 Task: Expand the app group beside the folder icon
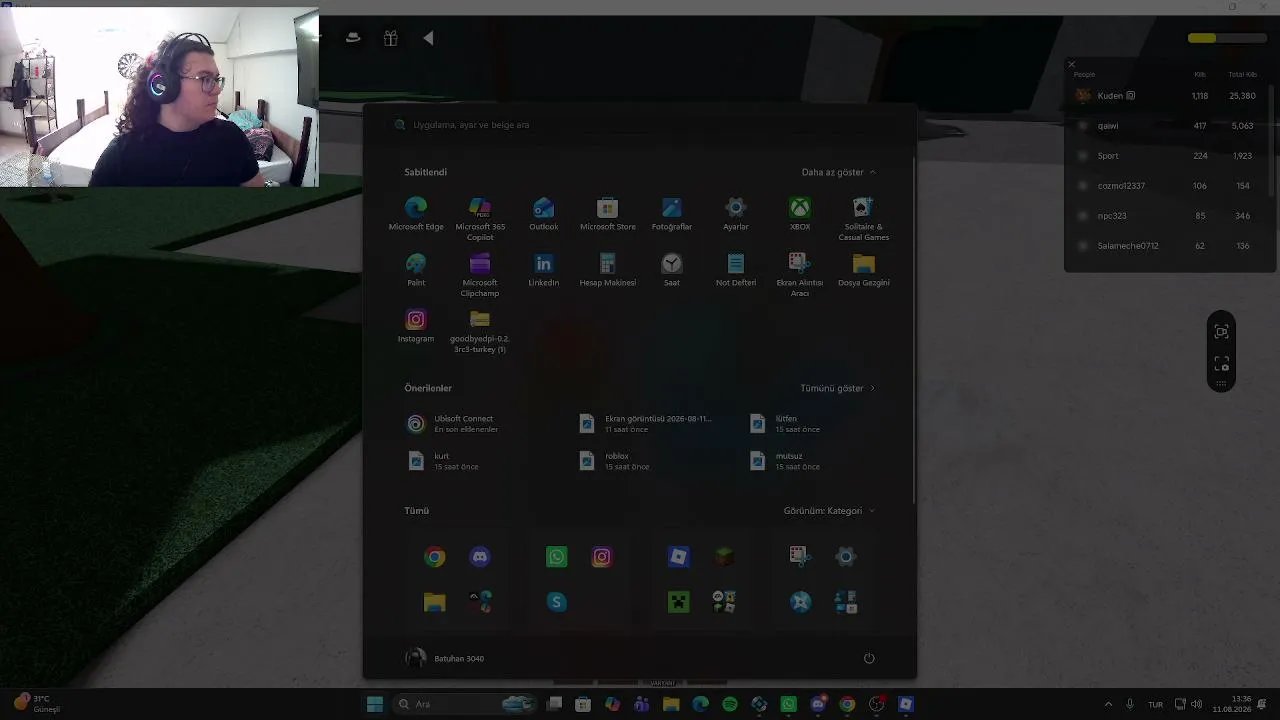click(x=480, y=602)
